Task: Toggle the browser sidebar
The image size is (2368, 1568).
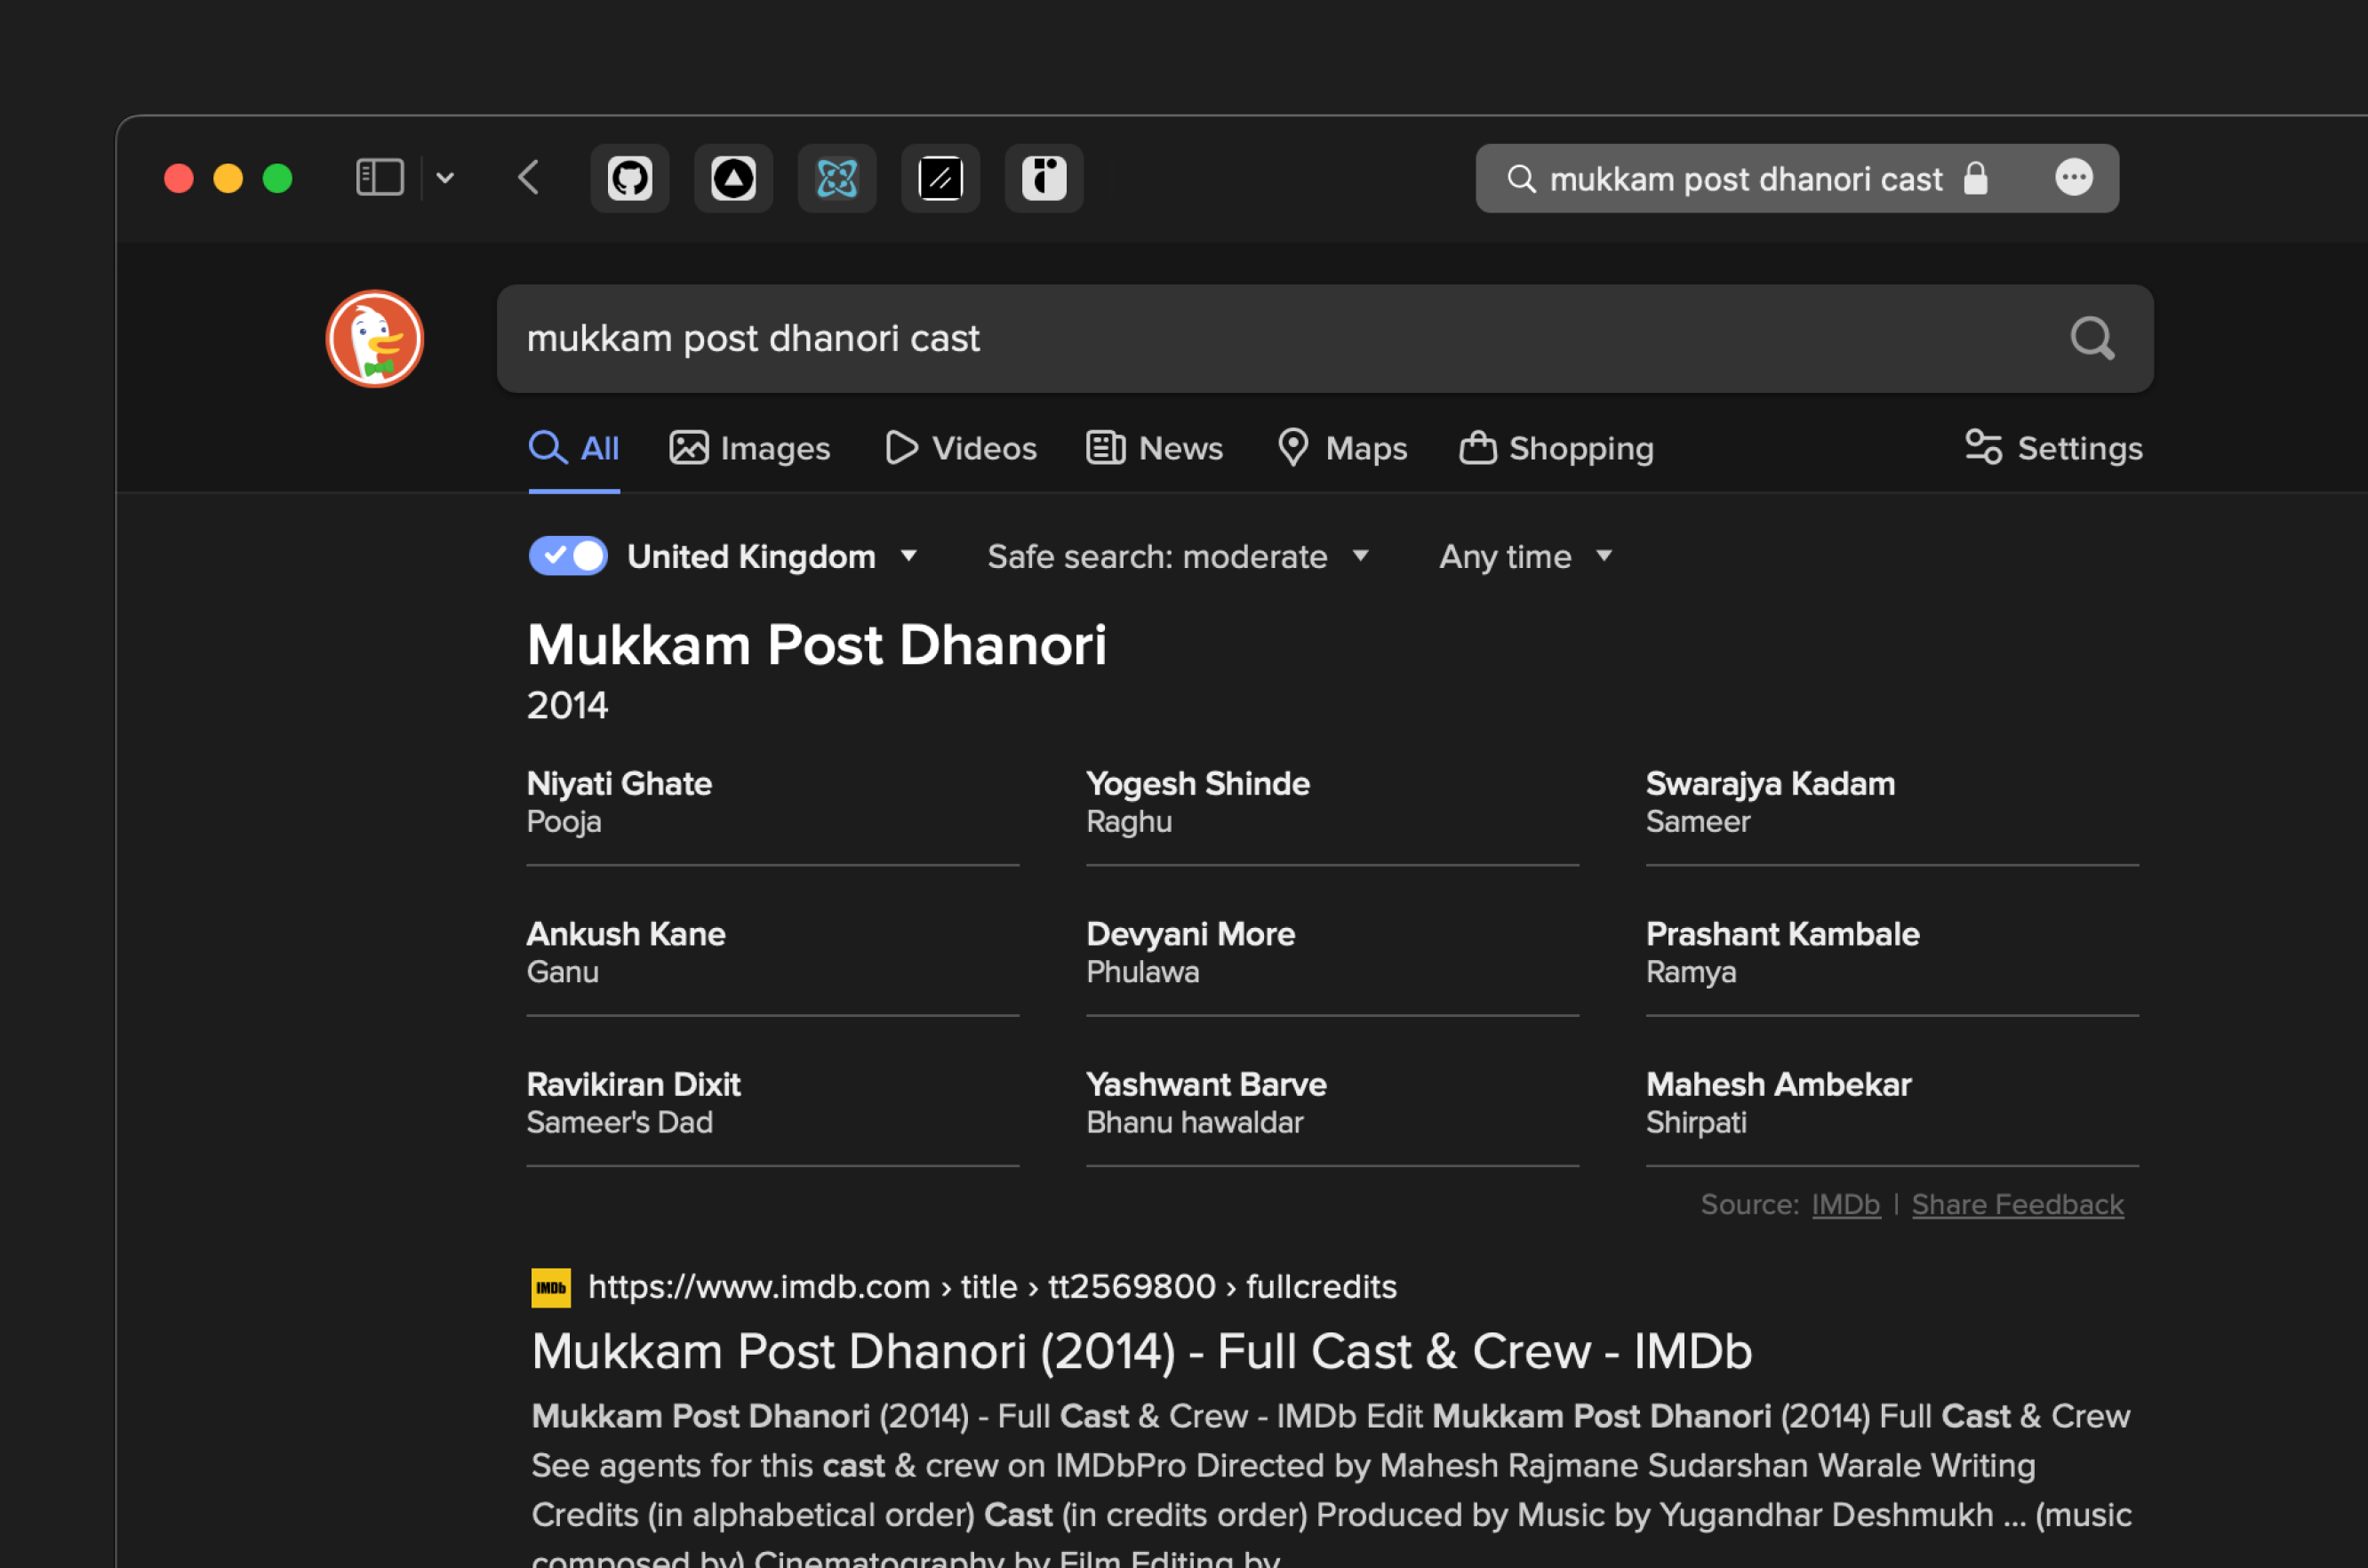Action: pos(380,178)
